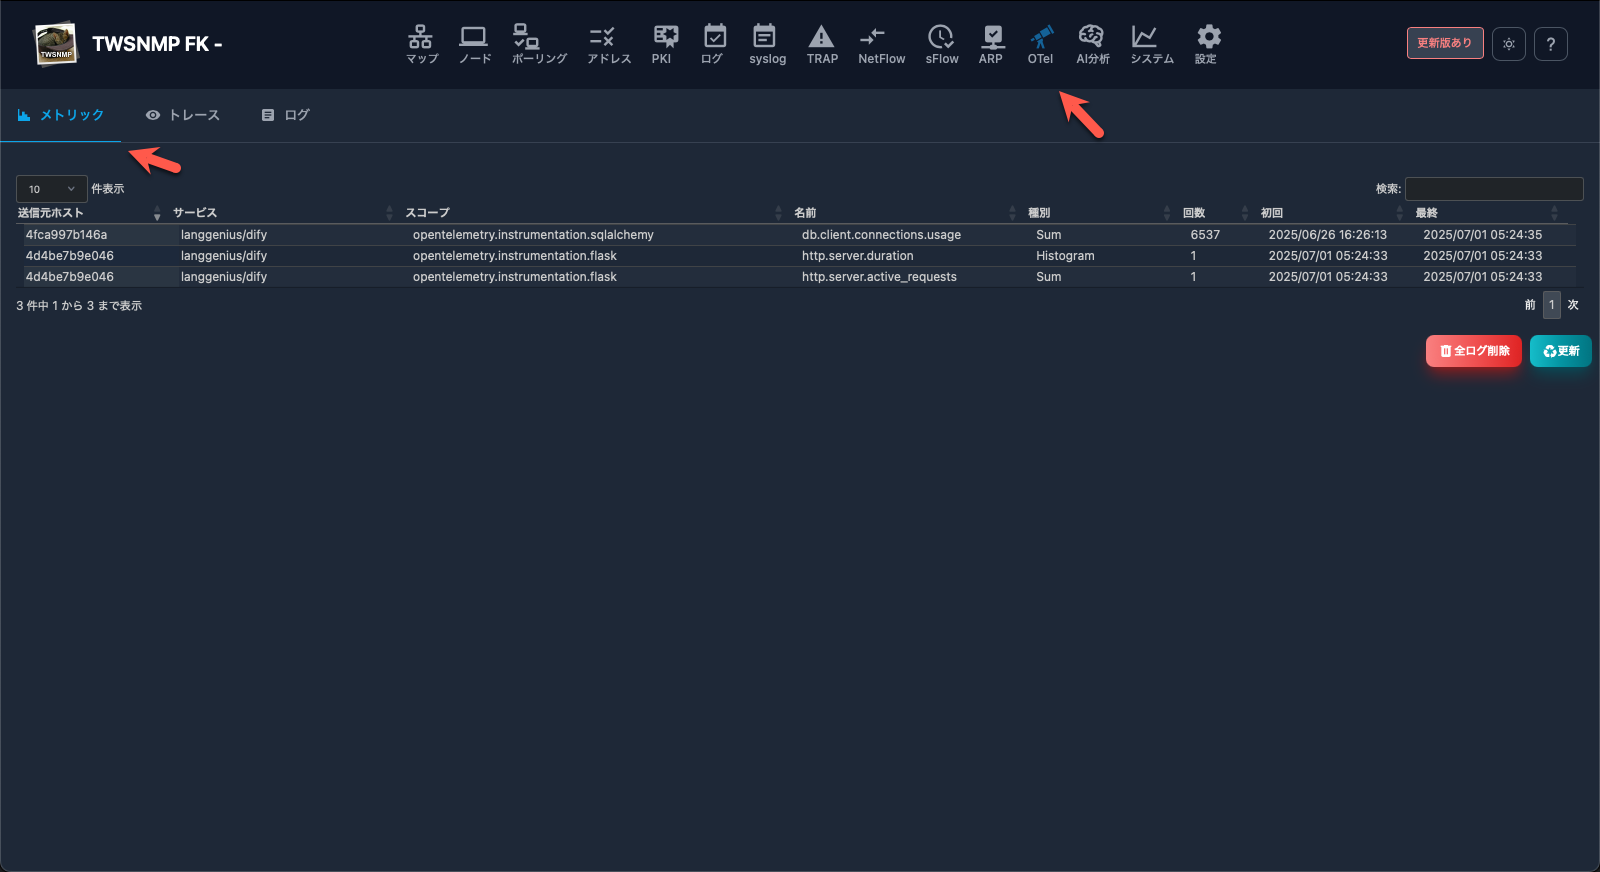Image resolution: width=1600 pixels, height=872 pixels.
Task: Click the 6537 count cell
Action: pyautogui.click(x=1205, y=235)
